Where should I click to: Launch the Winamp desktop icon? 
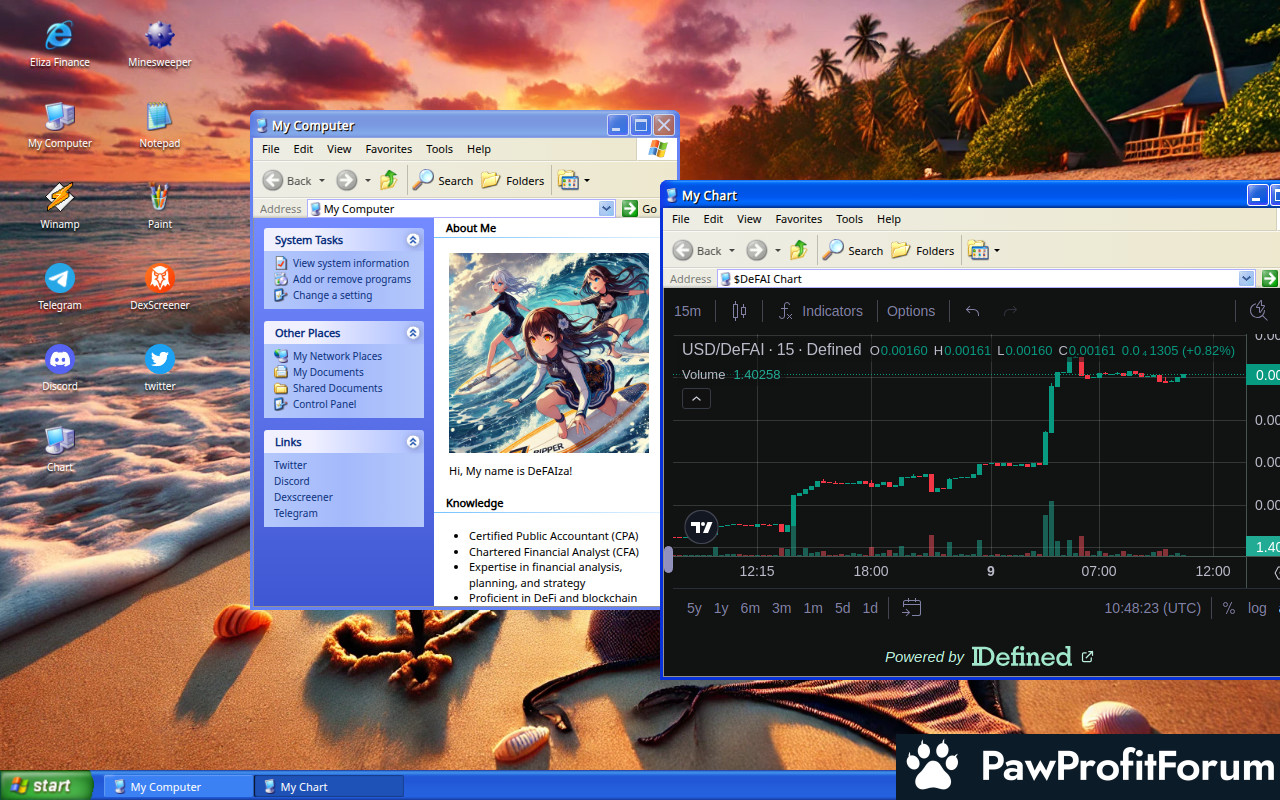click(x=59, y=206)
